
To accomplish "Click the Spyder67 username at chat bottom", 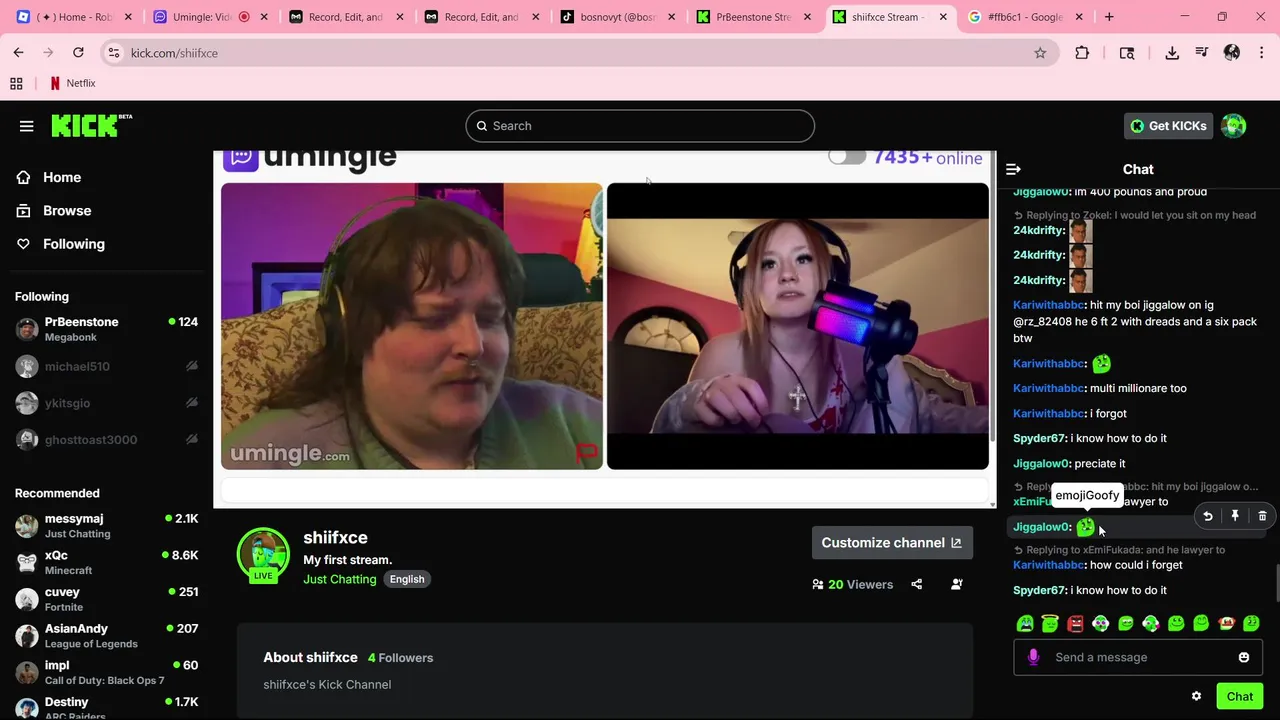I will (1039, 590).
